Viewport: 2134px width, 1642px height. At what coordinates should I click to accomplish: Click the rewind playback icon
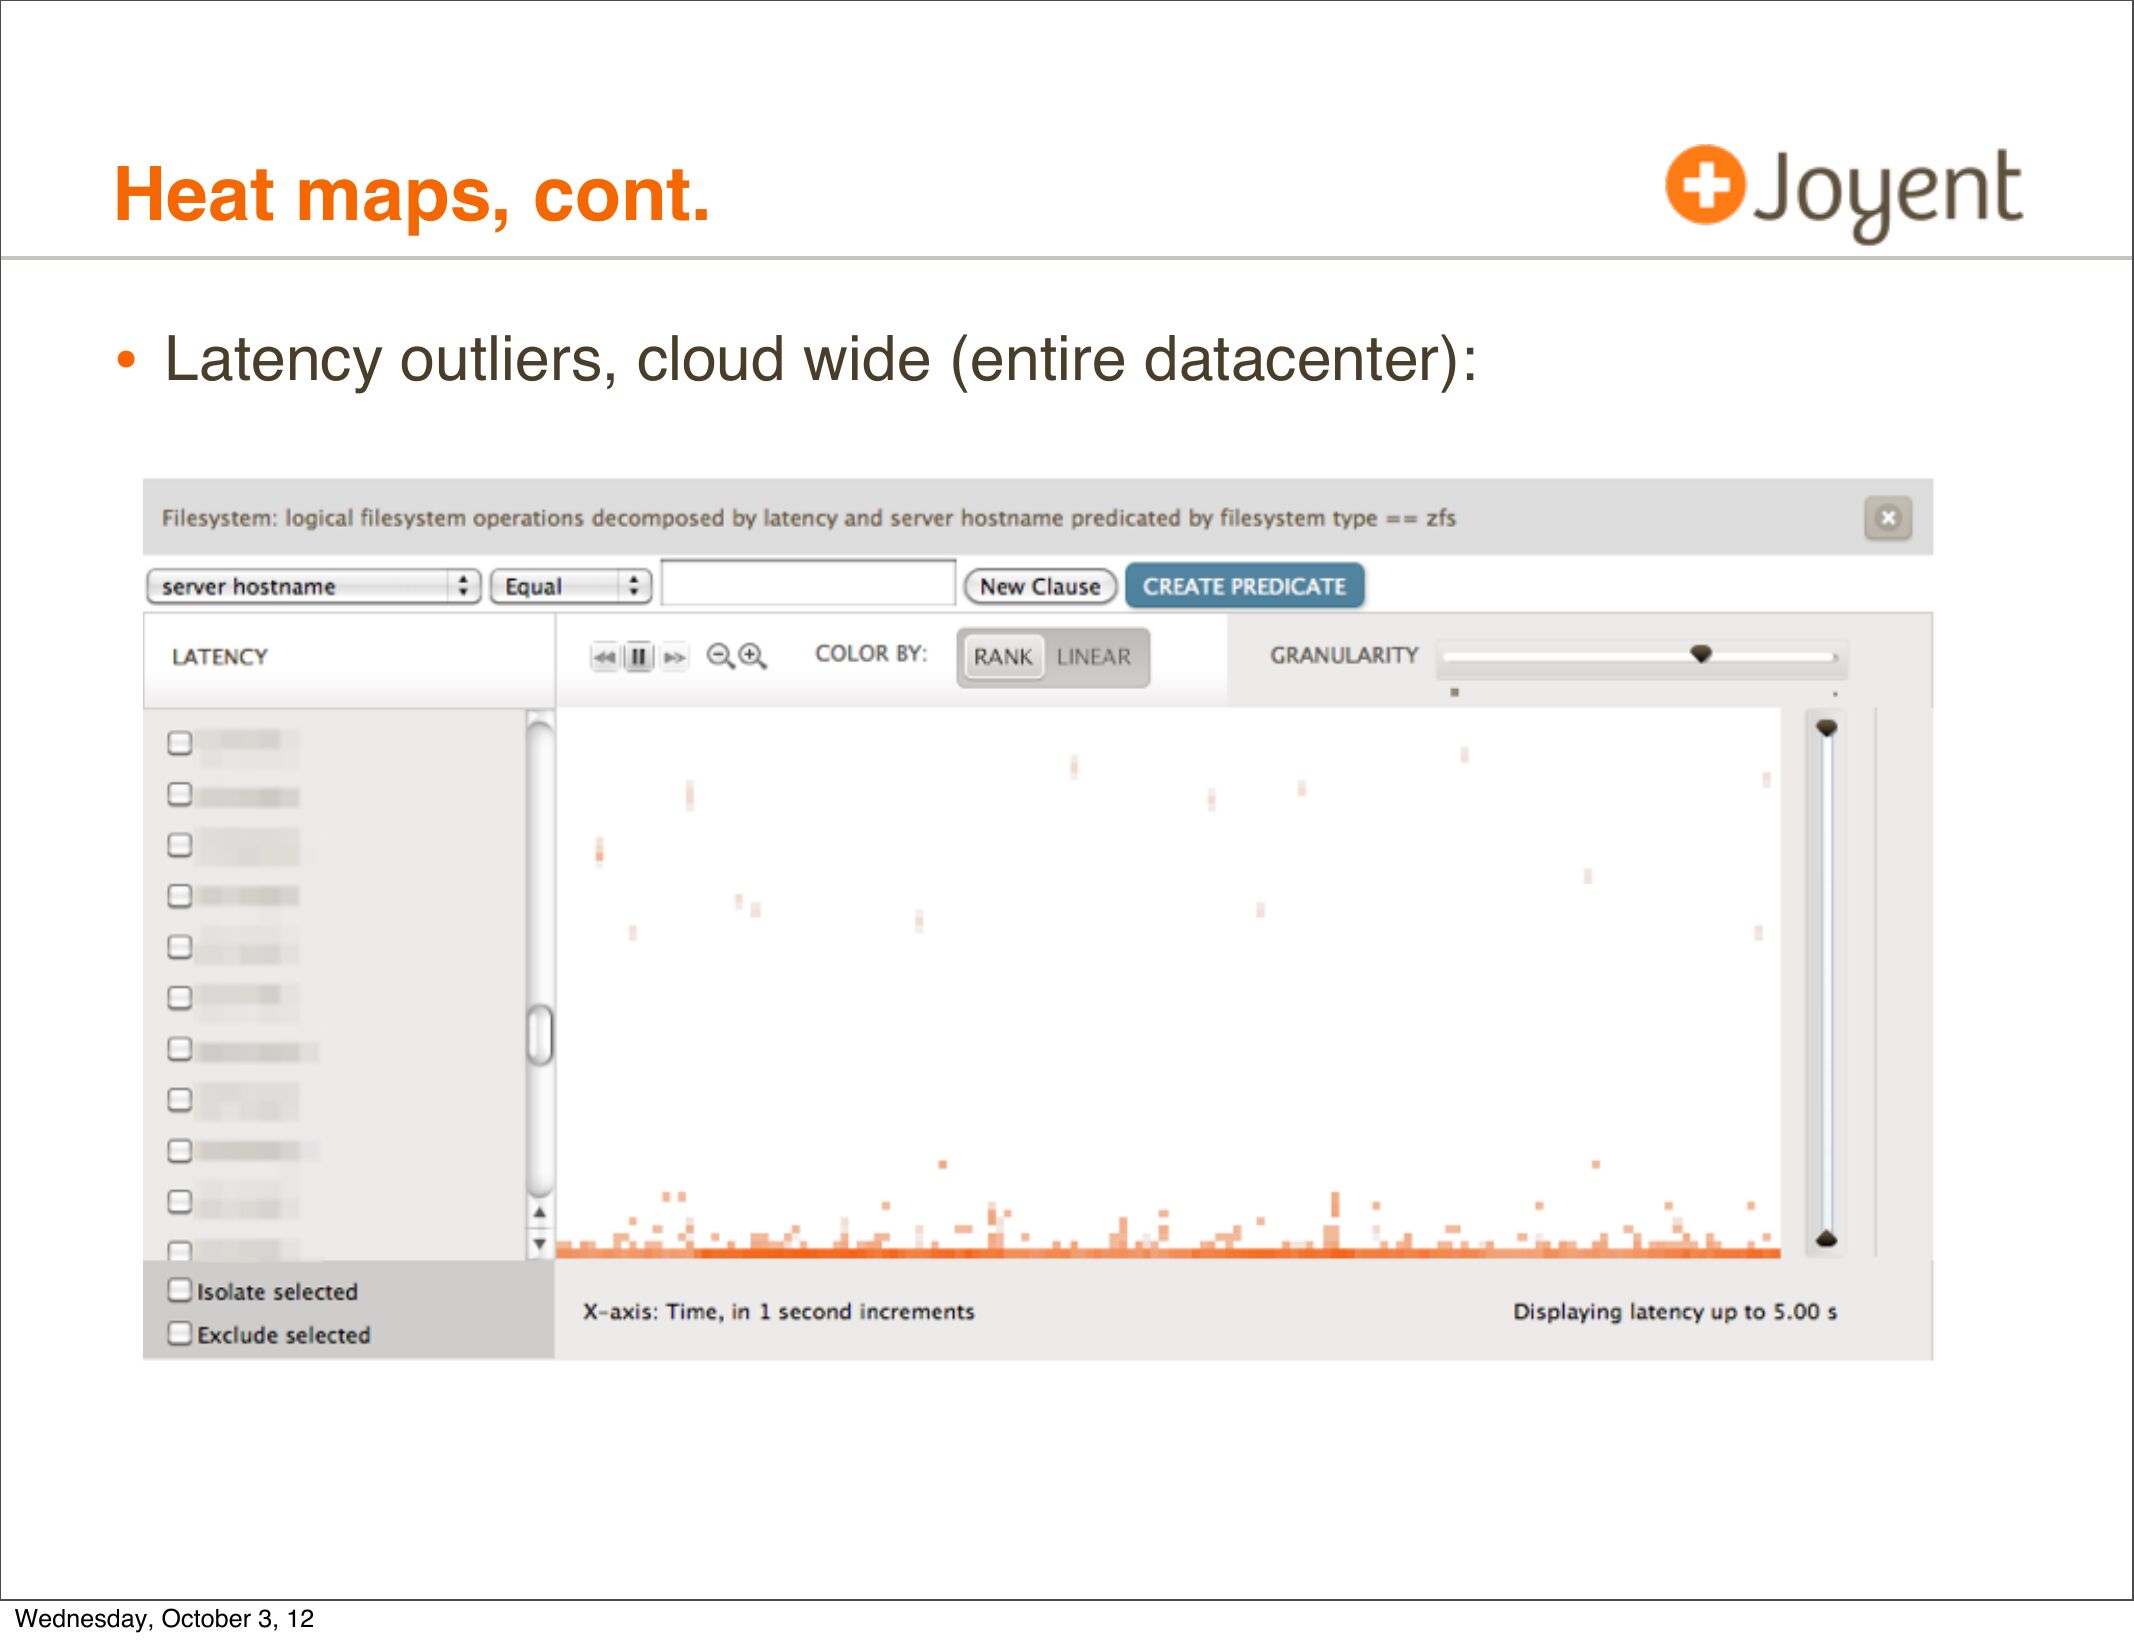605,657
